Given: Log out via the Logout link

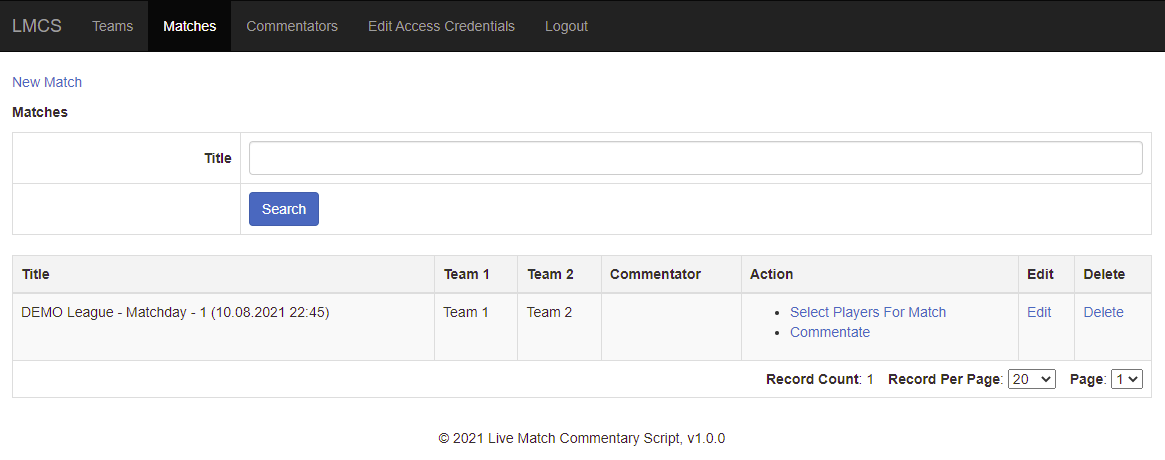Looking at the screenshot, I should click(x=566, y=26).
